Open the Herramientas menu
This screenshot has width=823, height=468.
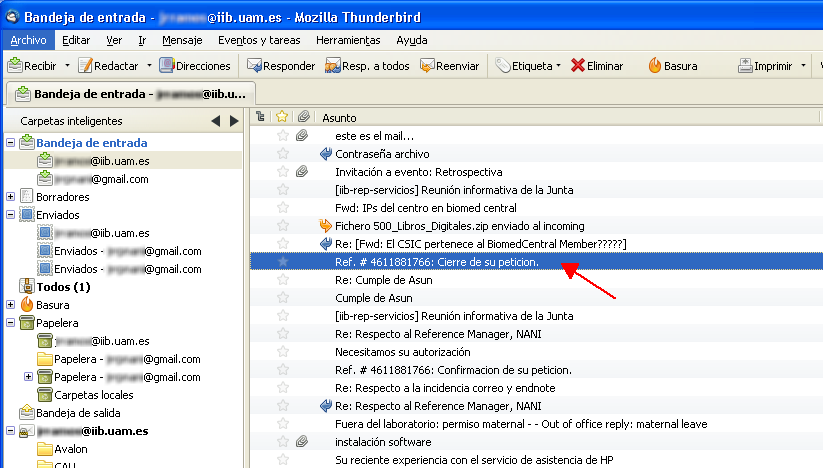pos(348,40)
